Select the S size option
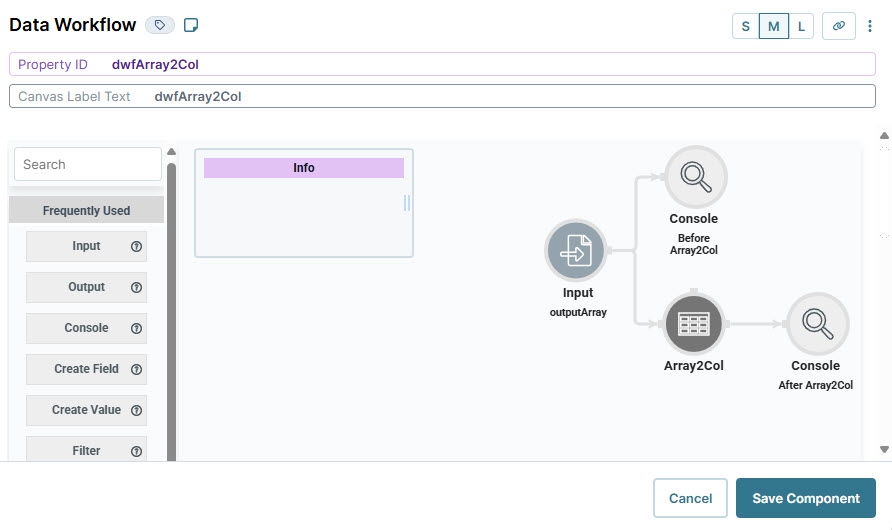 (x=745, y=26)
